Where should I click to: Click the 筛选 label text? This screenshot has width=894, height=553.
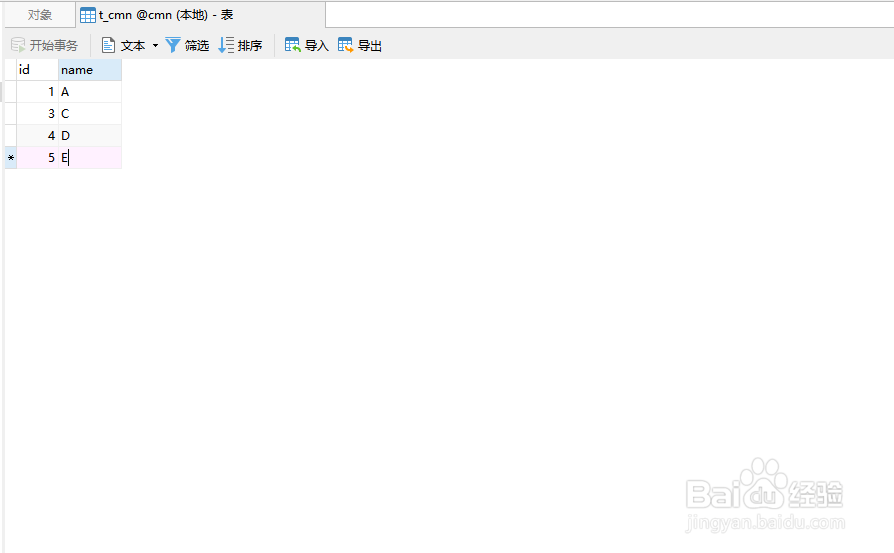coord(197,46)
